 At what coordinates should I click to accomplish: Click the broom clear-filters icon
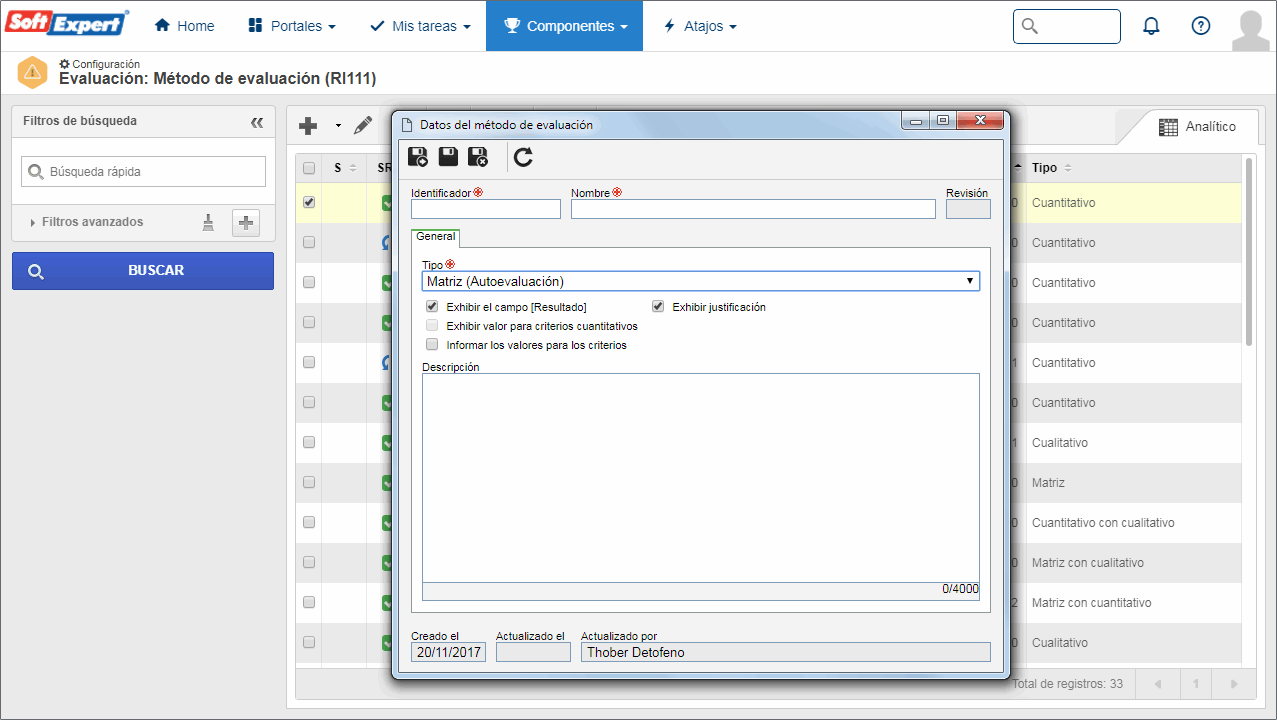tap(208, 222)
